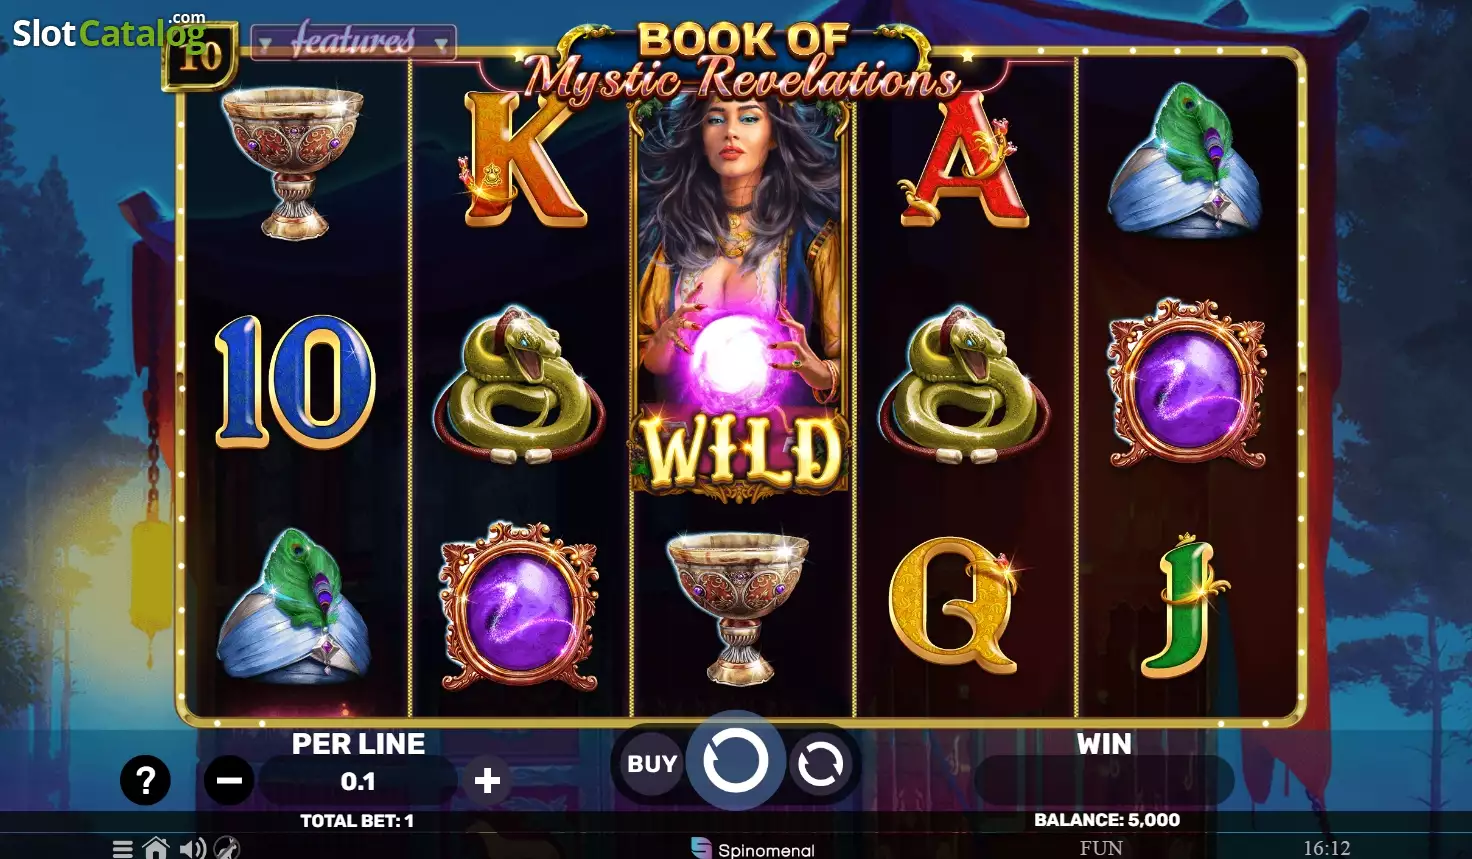Image resolution: width=1472 pixels, height=859 pixels.
Task: Go to home using the house icon
Action: click(x=156, y=848)
